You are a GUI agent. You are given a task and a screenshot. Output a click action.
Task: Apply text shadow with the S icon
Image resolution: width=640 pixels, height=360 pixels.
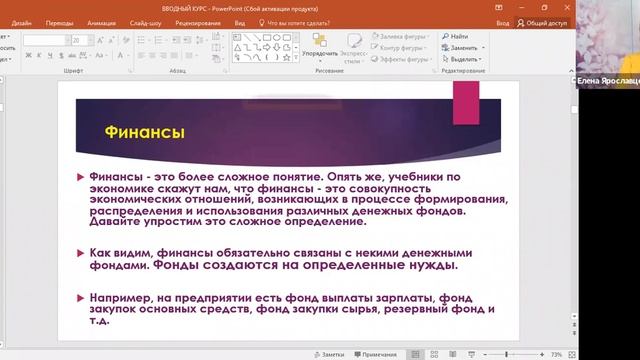(61, 55)
